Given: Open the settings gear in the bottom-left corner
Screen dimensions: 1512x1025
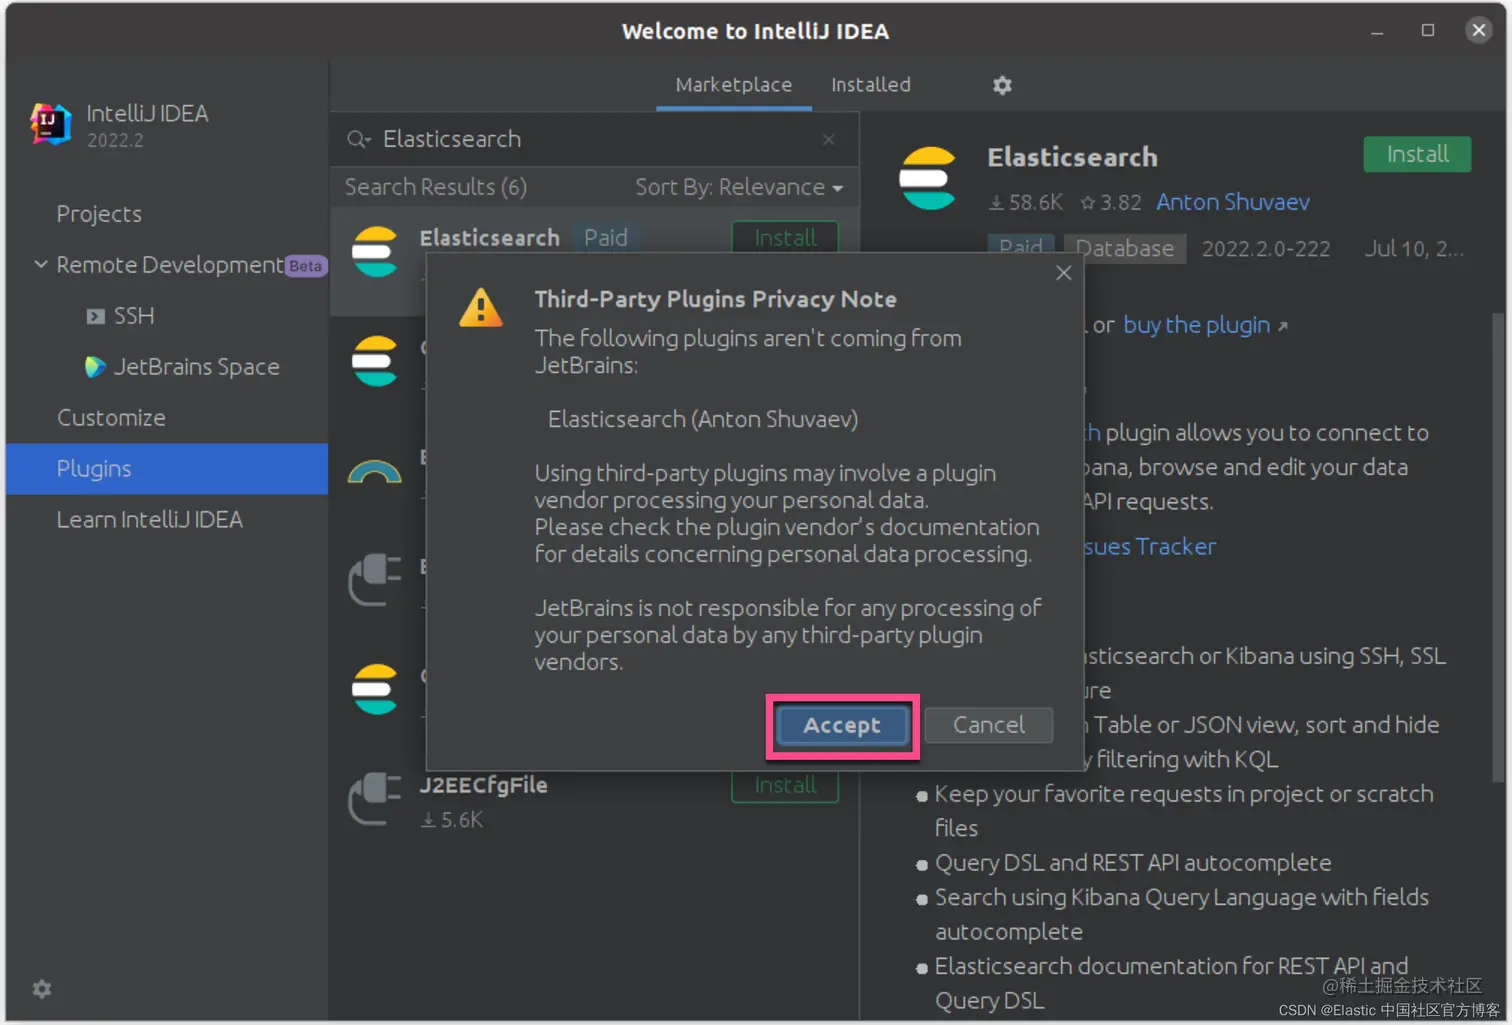Looking at the screenshot, I should tap(41, 989).
